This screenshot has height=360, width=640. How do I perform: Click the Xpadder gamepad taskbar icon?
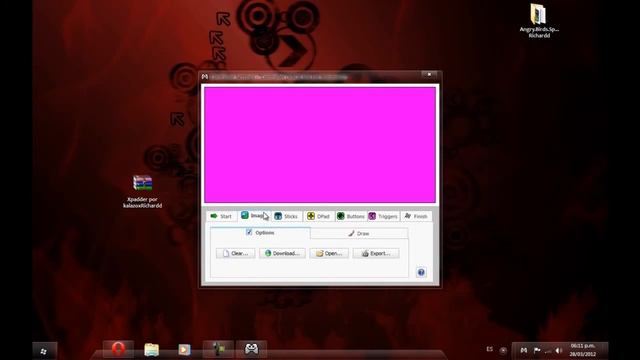coord(251,349)
